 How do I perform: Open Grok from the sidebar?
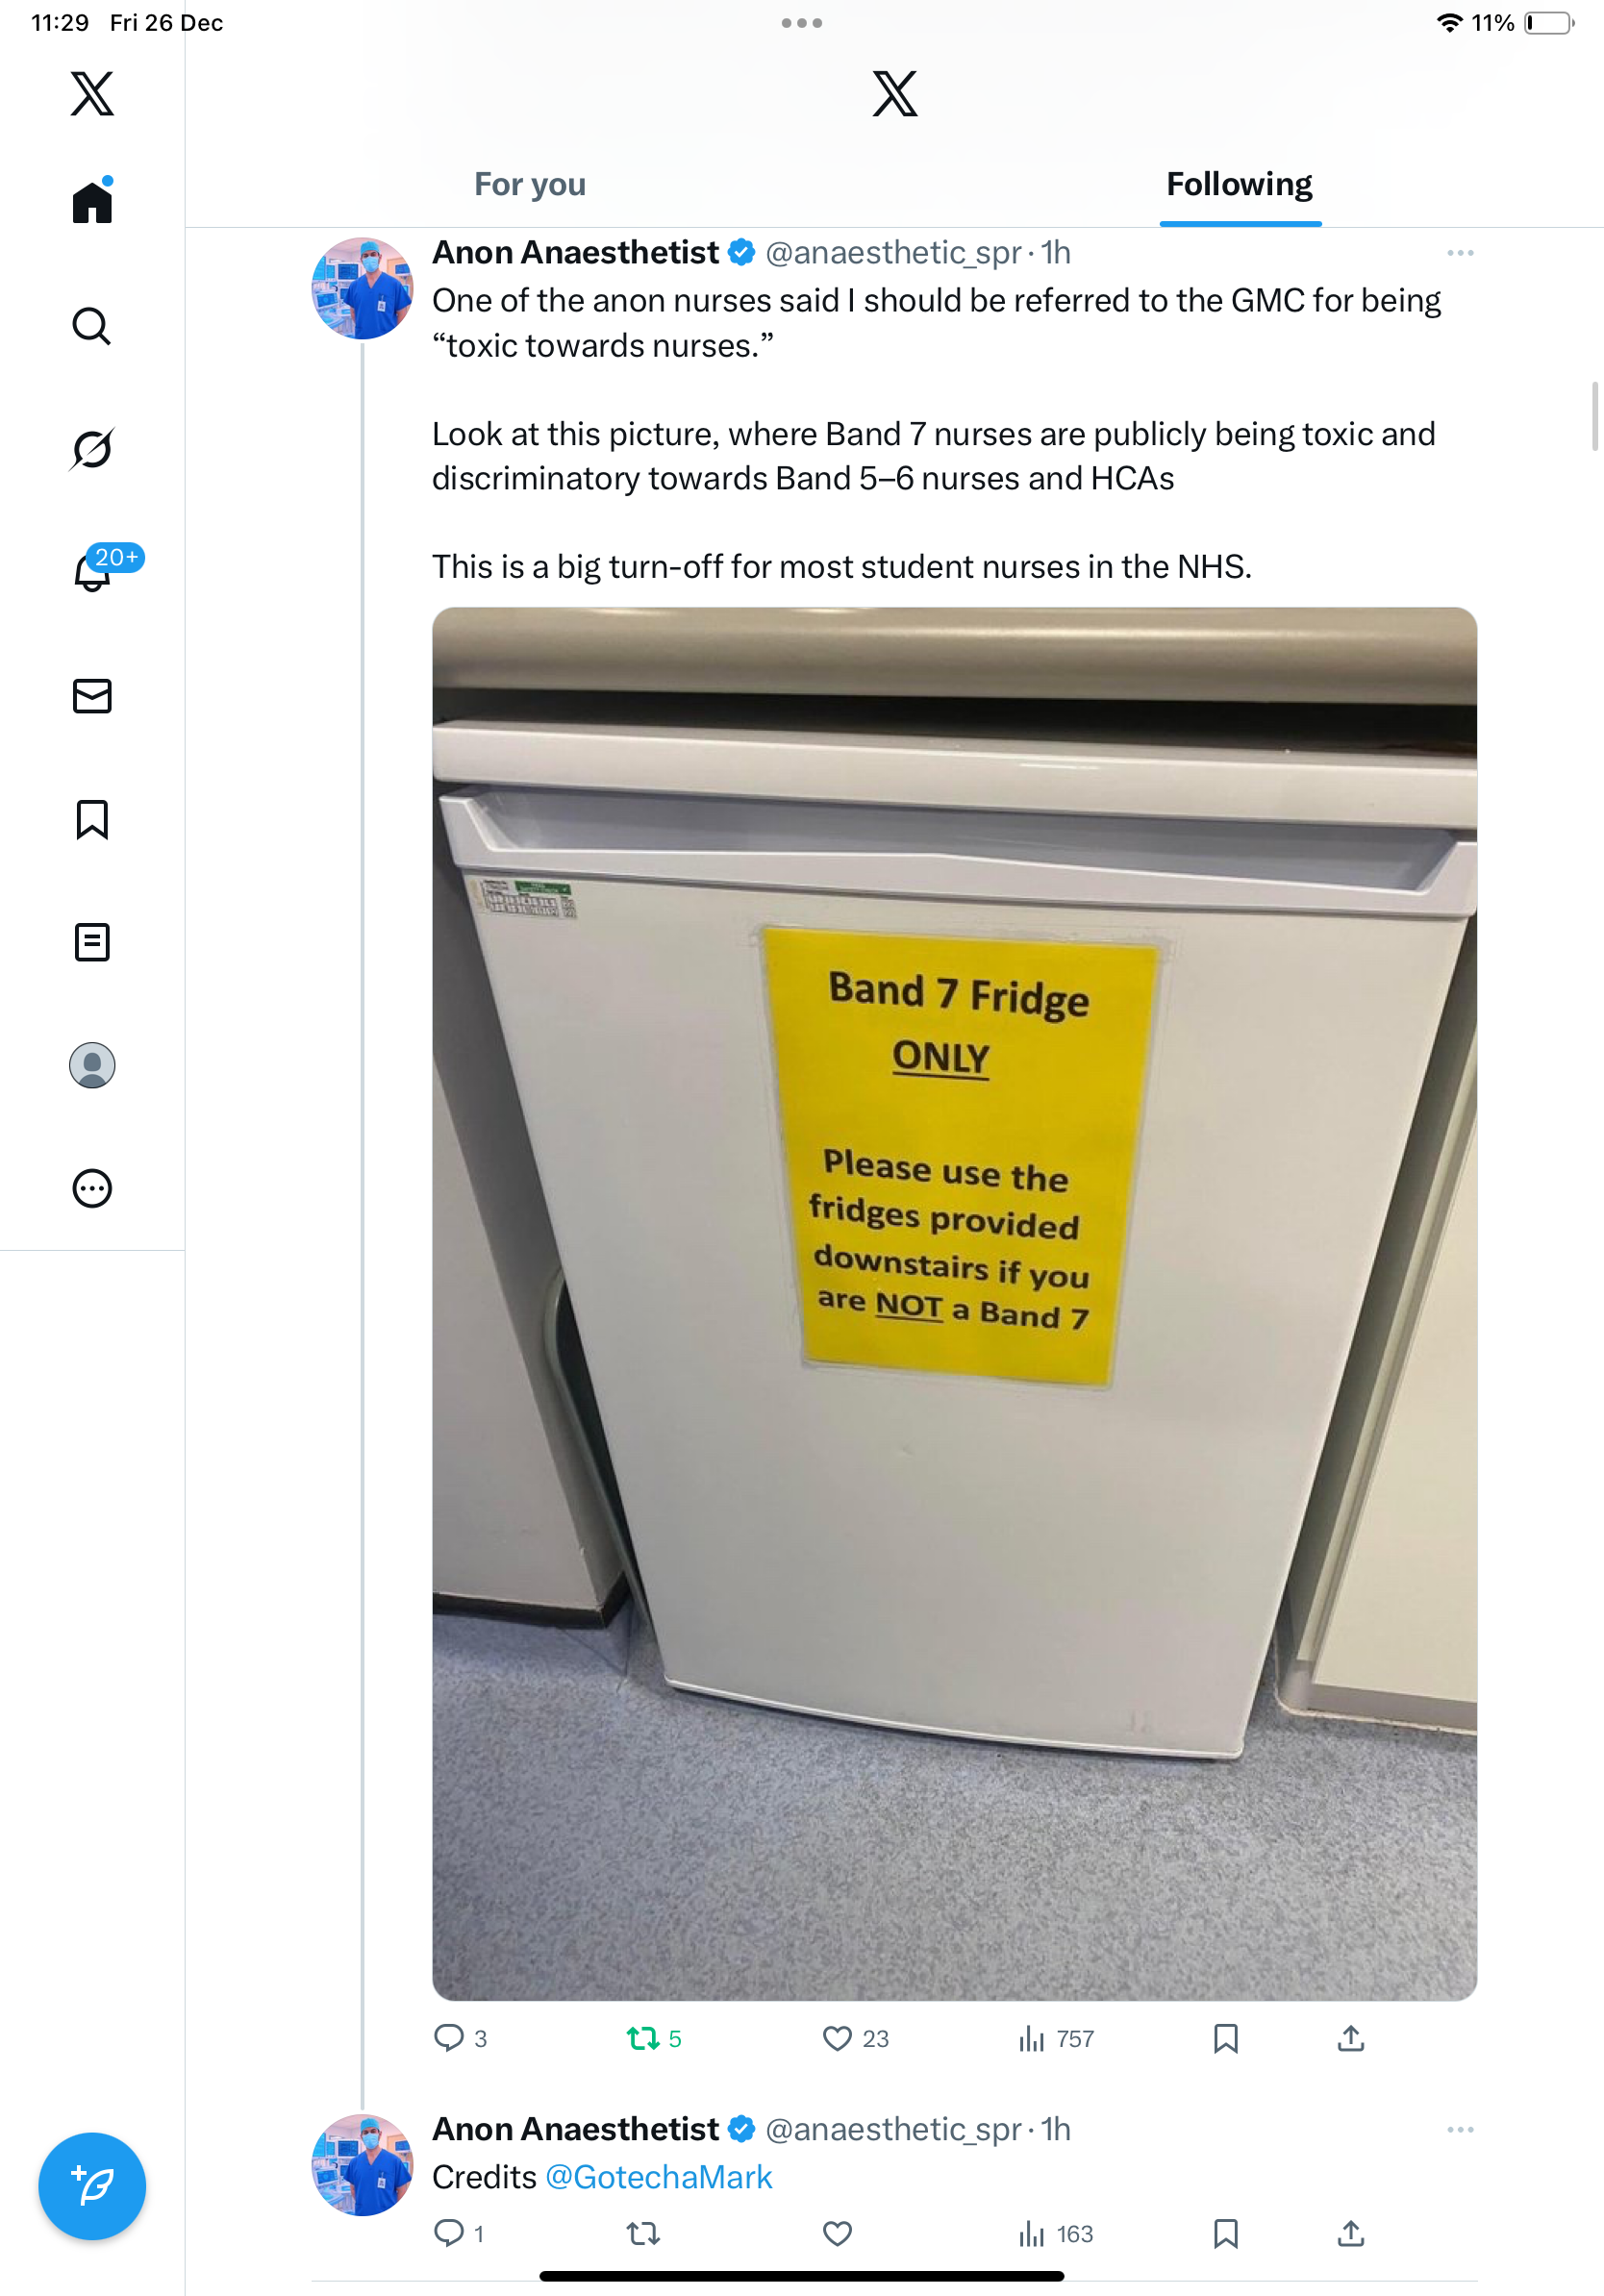[92, 449]
